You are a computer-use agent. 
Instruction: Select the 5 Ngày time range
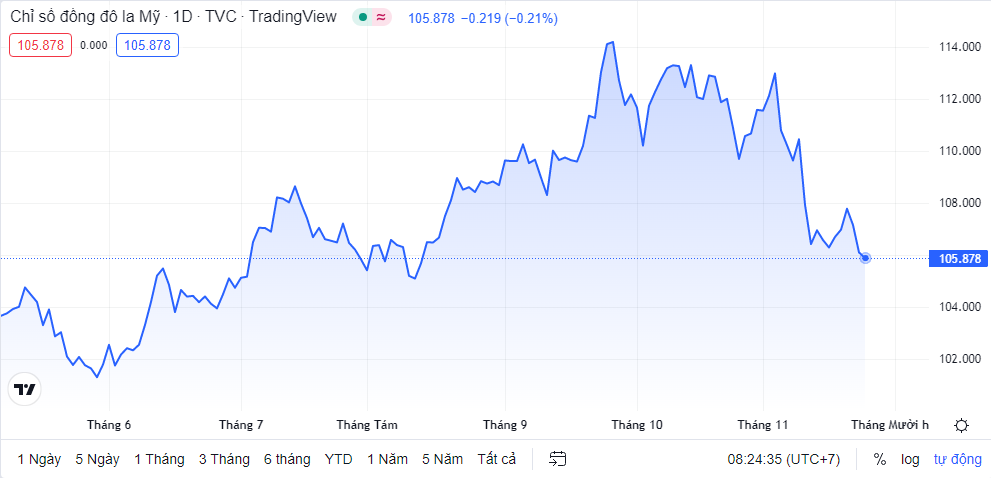point(97,459)
